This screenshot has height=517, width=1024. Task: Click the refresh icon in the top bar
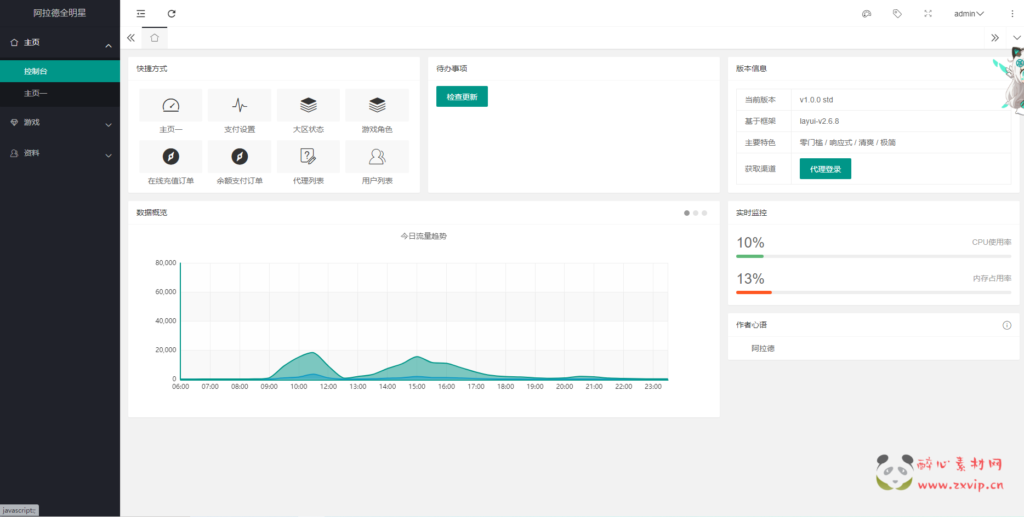(172, 13)
